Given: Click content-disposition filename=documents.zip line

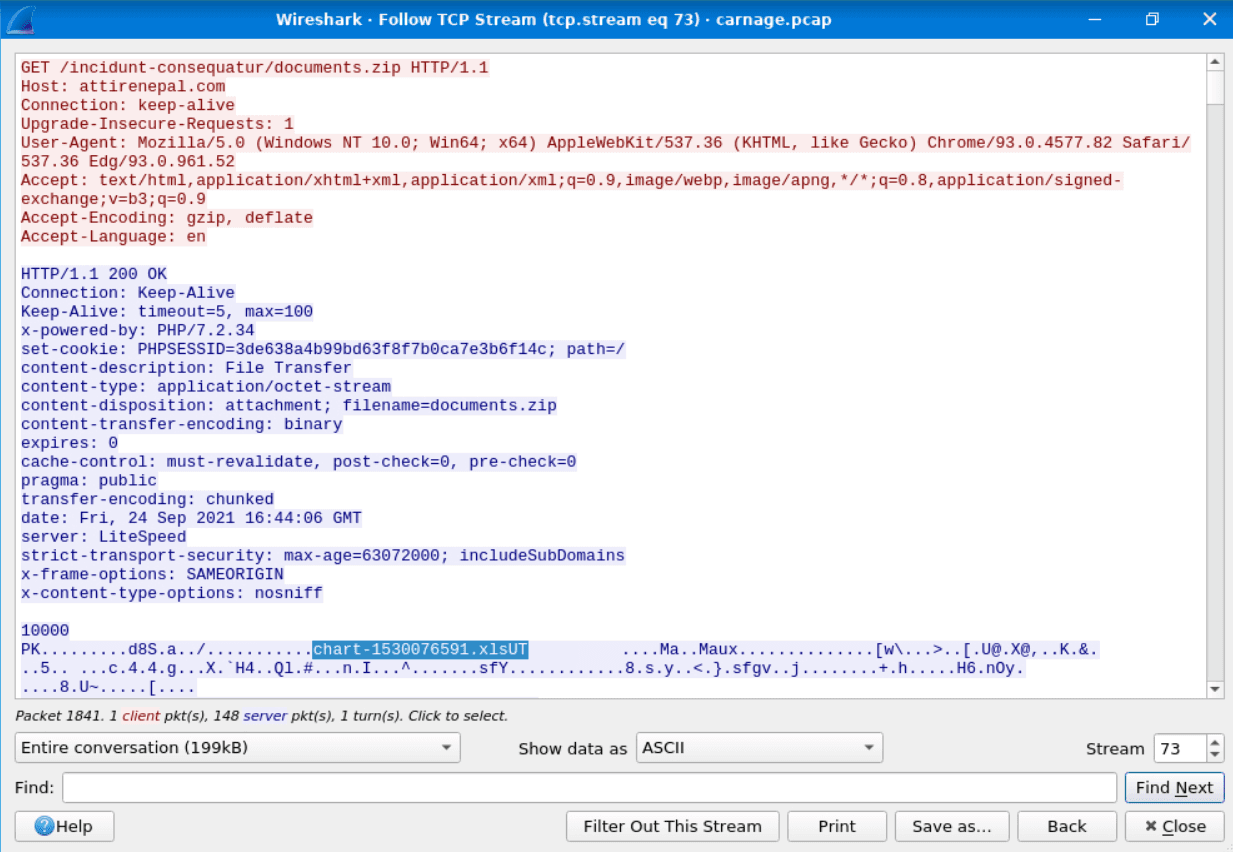Looking at the screenshot, I should click(289, 405).
